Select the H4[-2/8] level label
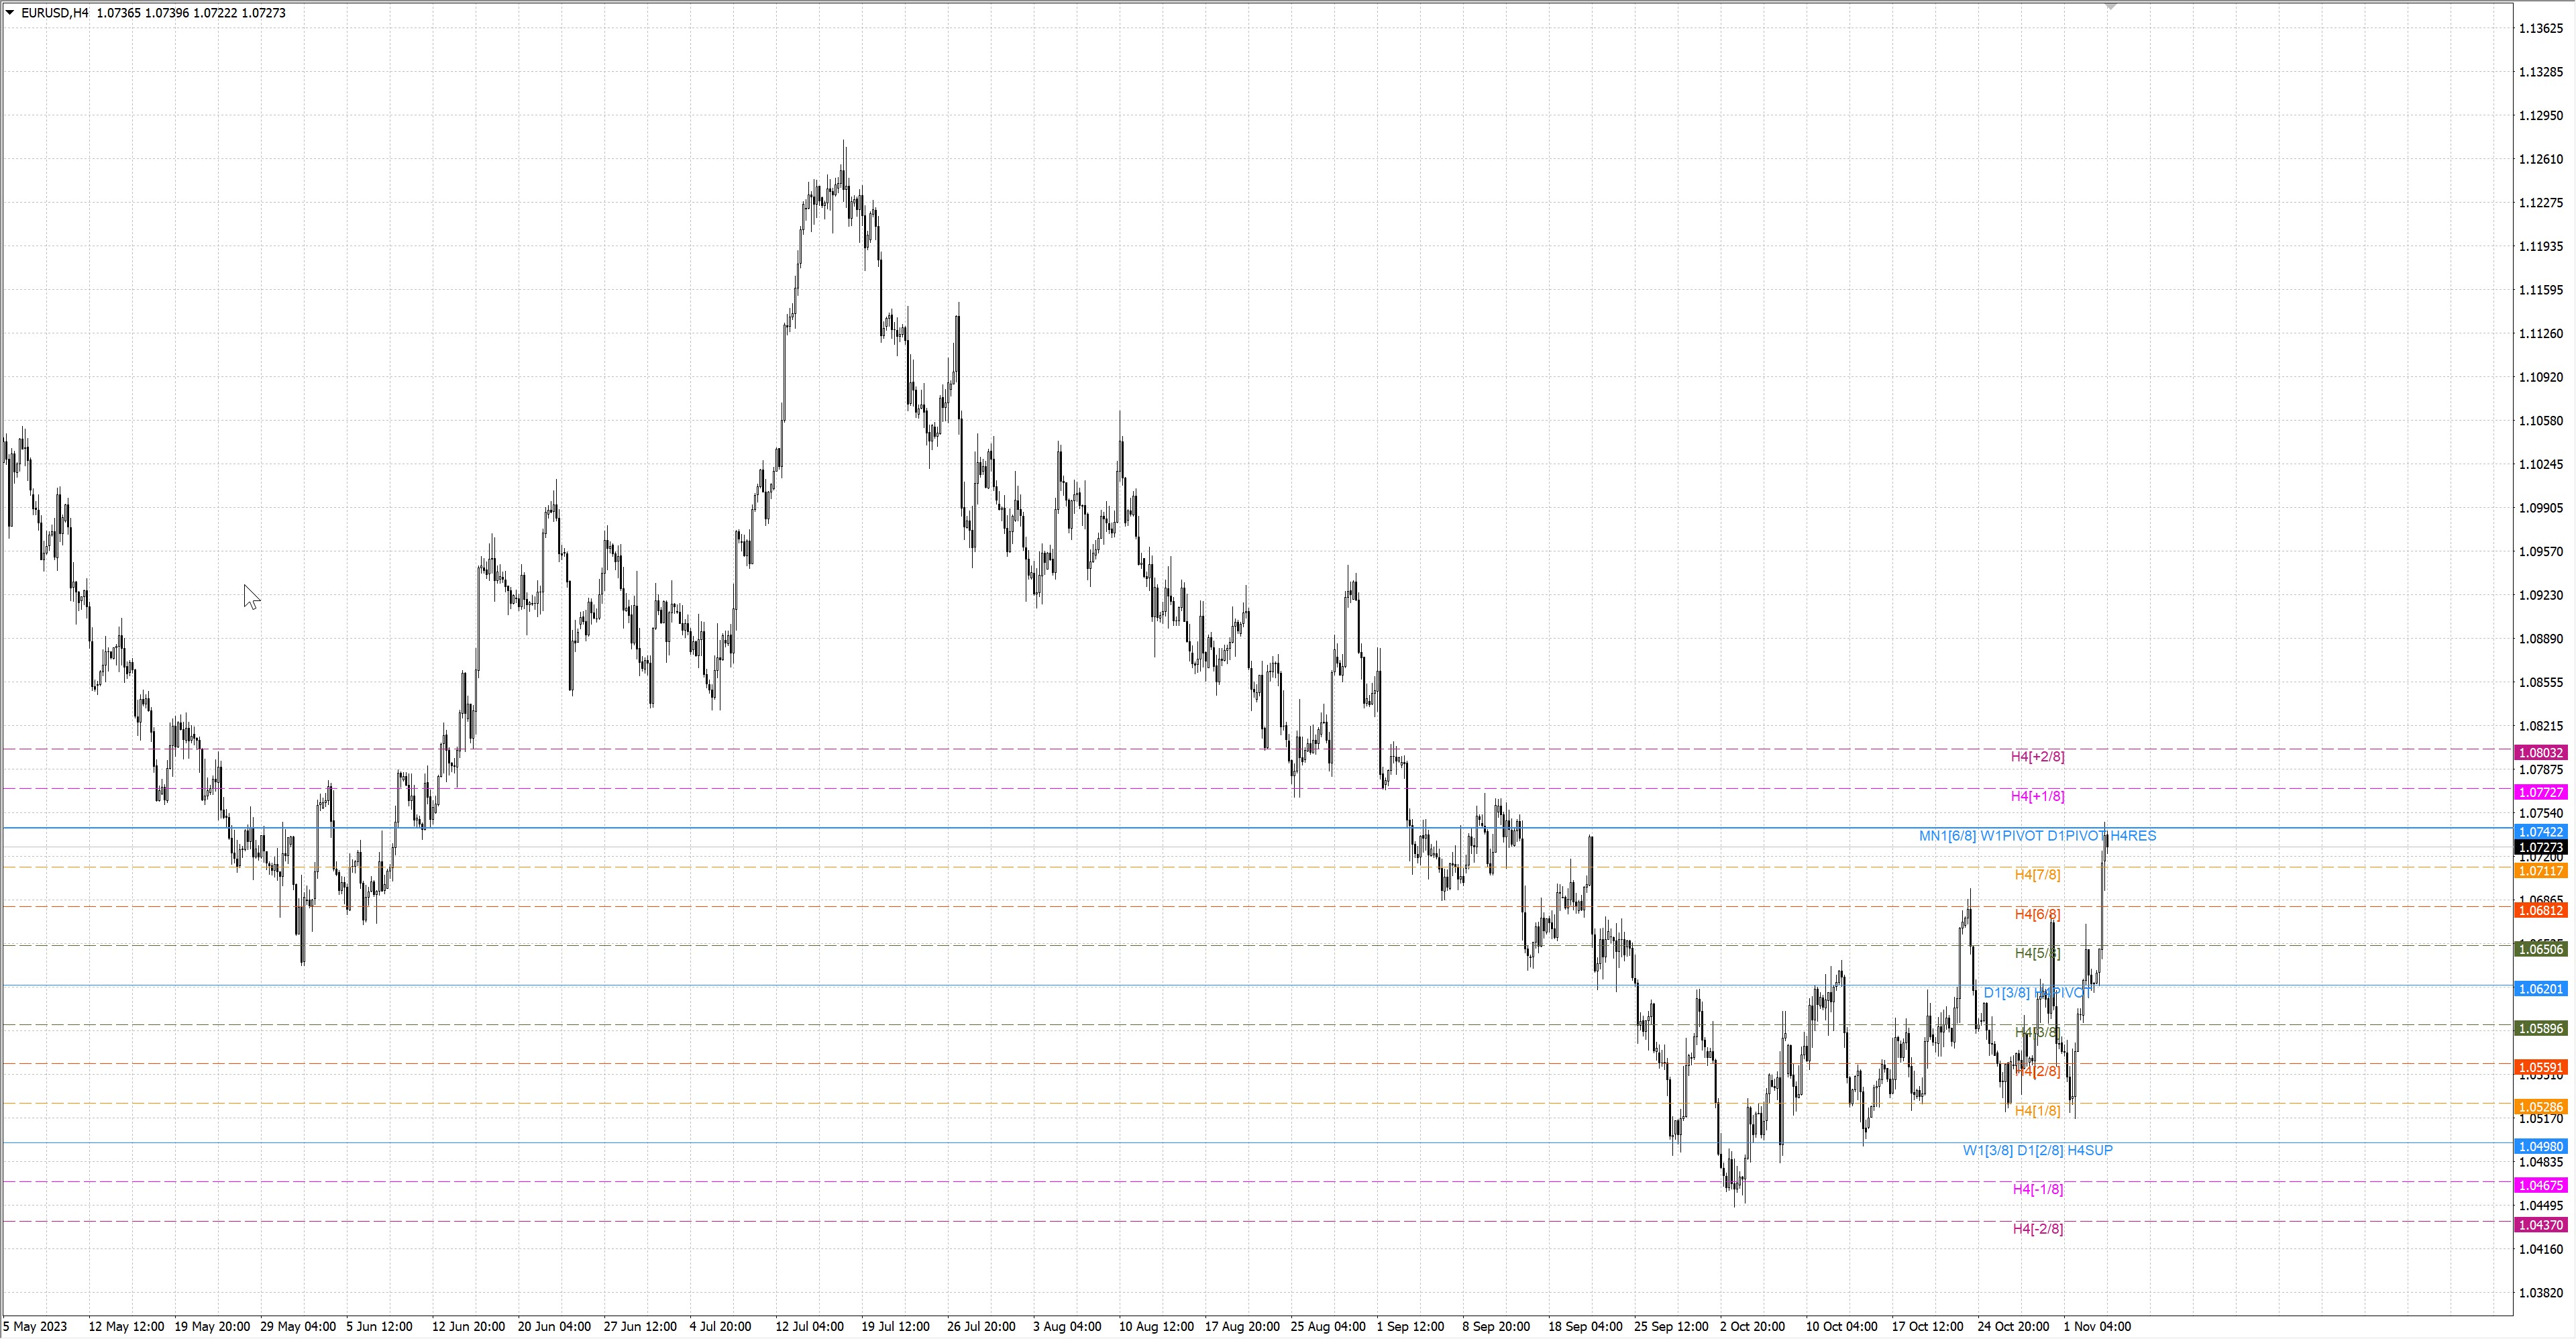This screenshot has height=1339, width=2576. 2037,1229
